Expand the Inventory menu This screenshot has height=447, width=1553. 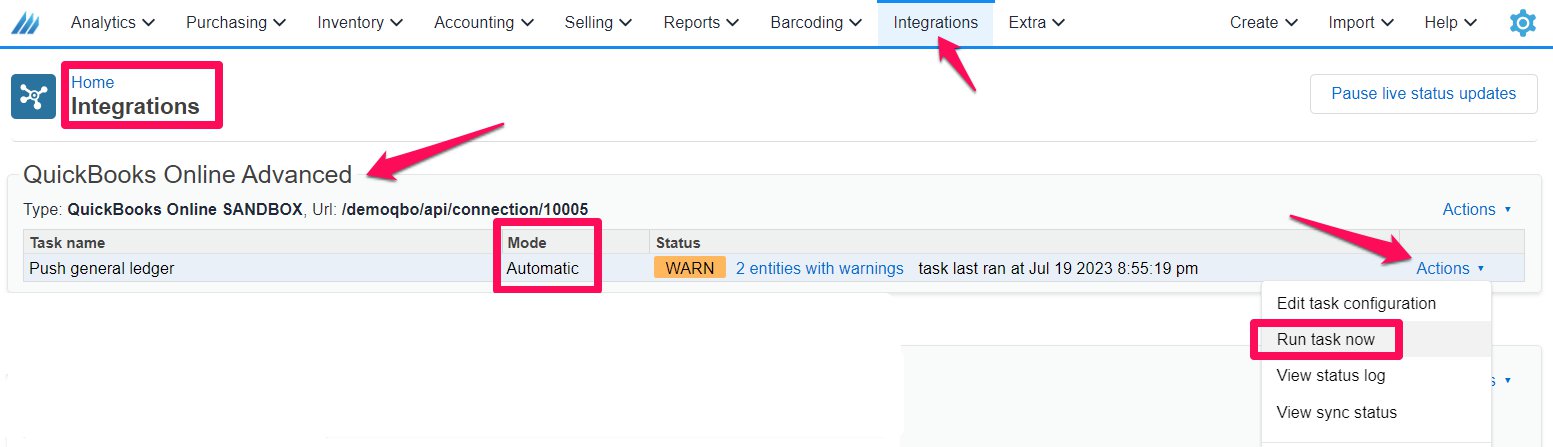click(x=360, y=22)
